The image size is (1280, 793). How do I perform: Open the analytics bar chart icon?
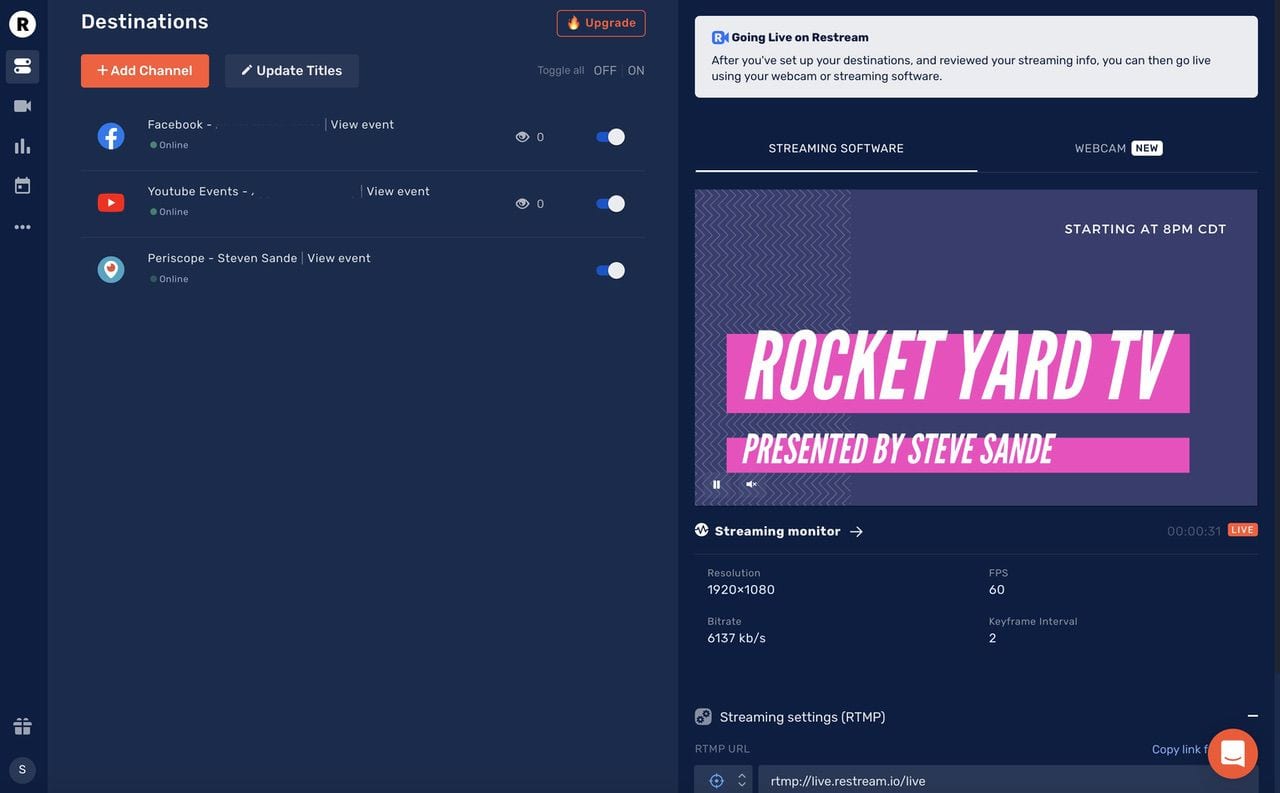click(x=22, y=146)
